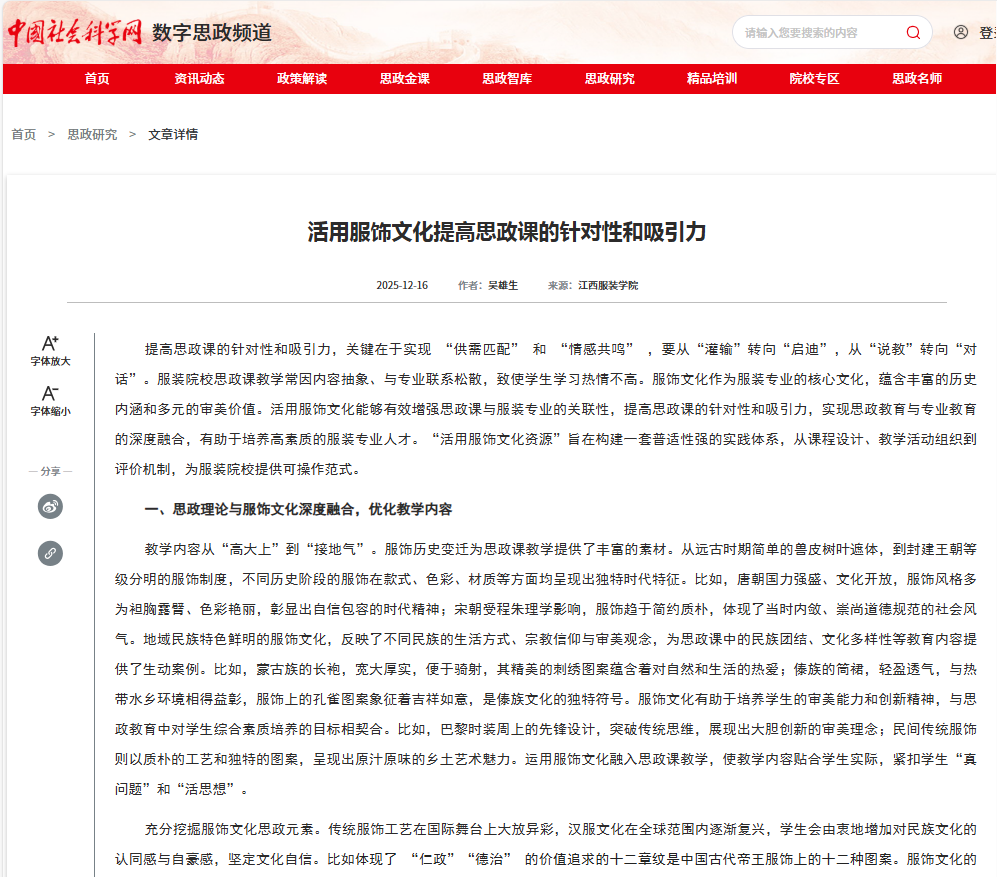Open 思政名师 navigation item
The image size is (997, 877).
tap(917, 79)
